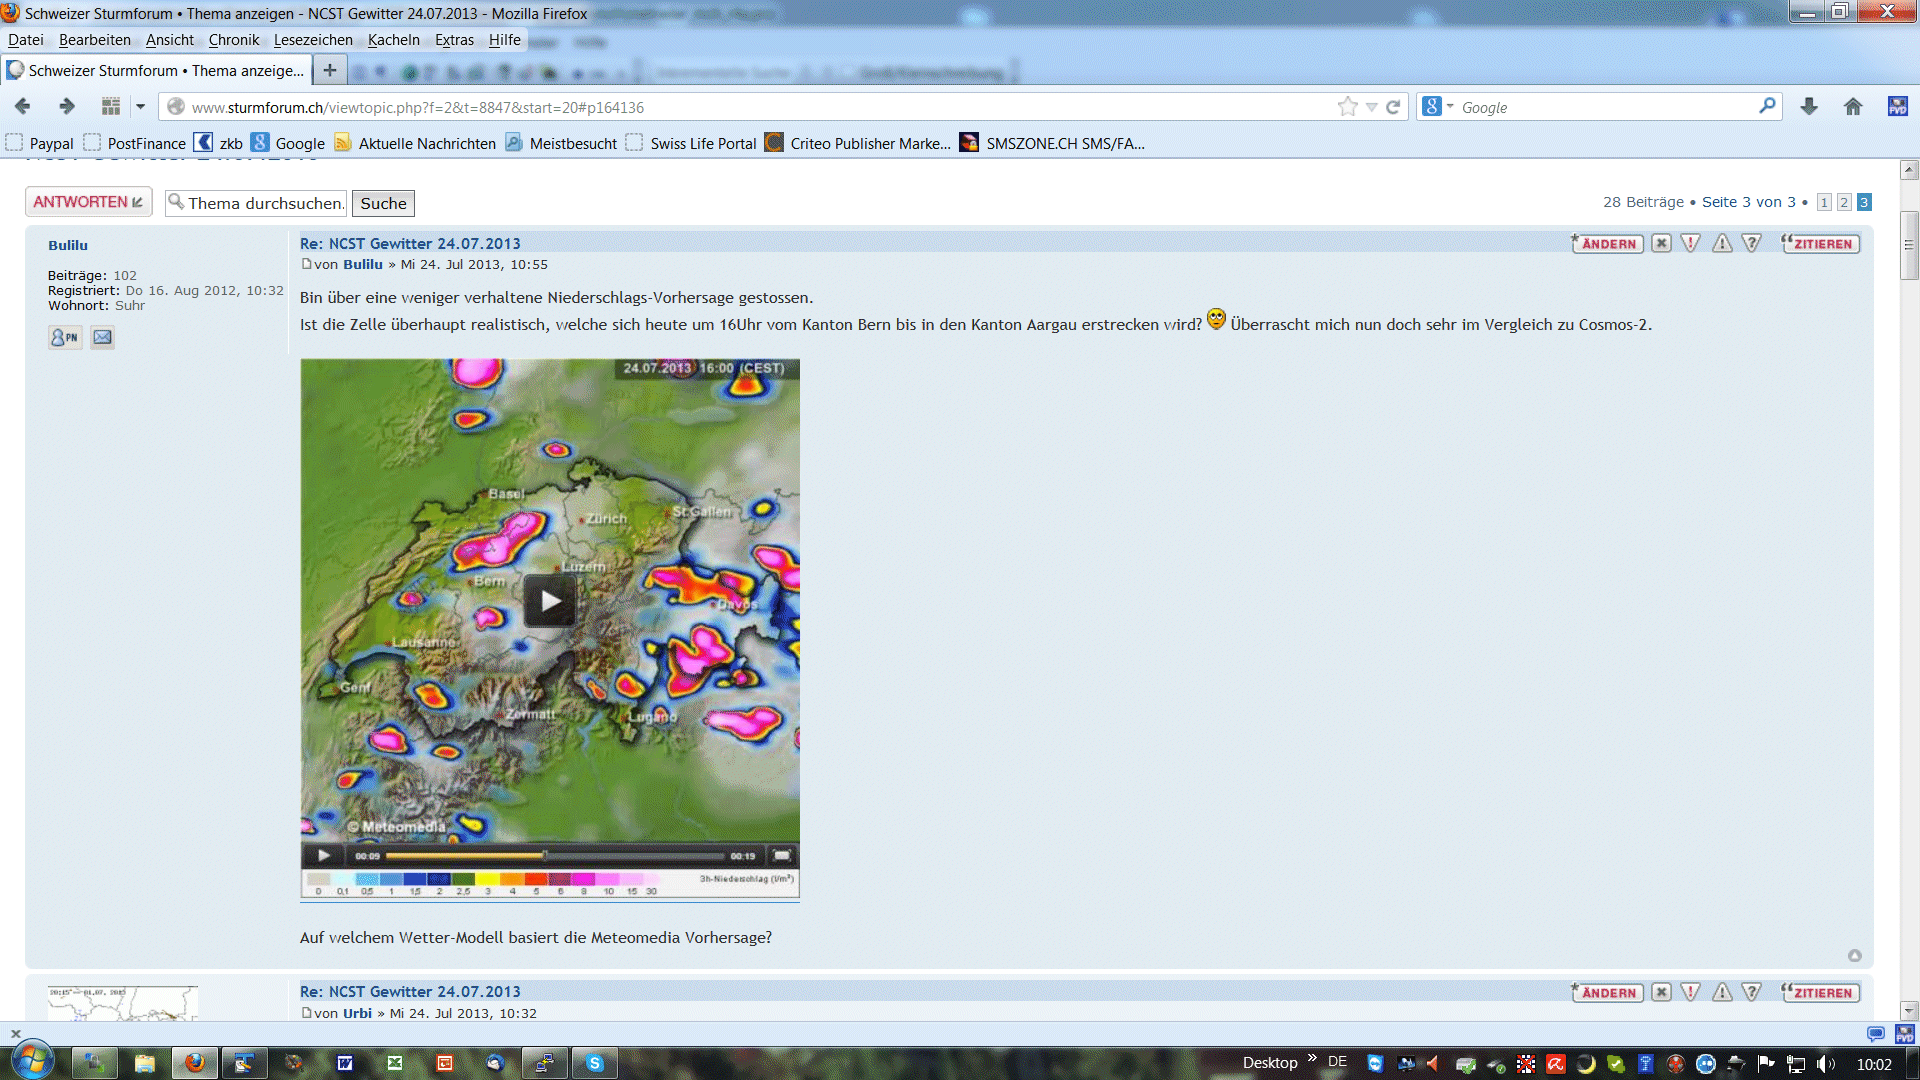Expand bookmark star dropdown arrow
The width and height of the screenshot is (1920, 1080).
point(1372,107)
